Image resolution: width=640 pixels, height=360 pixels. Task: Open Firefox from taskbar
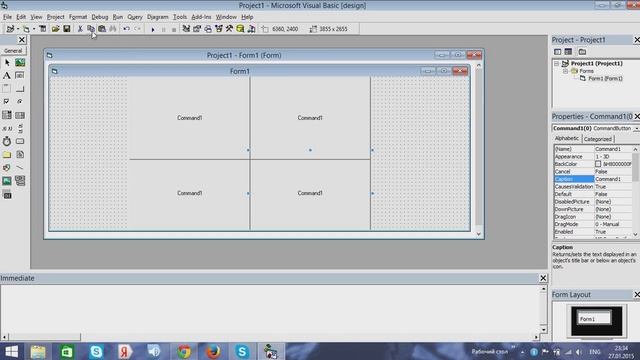click(x=213, y=351)
